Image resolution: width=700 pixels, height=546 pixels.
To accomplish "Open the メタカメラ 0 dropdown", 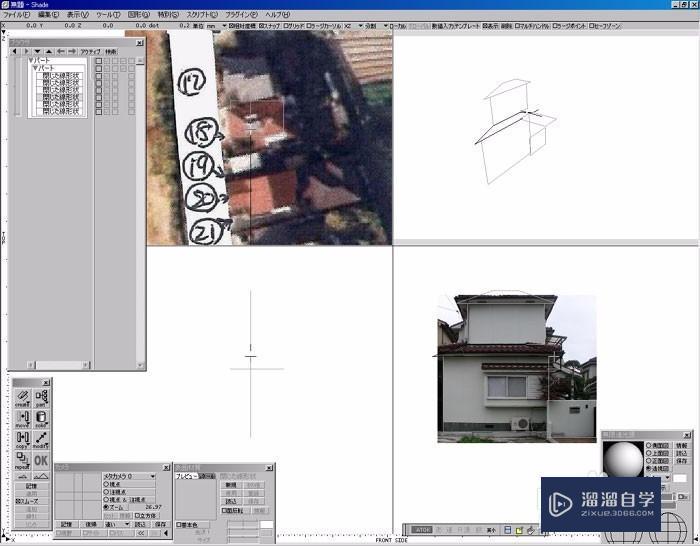I will coord(129,476).
